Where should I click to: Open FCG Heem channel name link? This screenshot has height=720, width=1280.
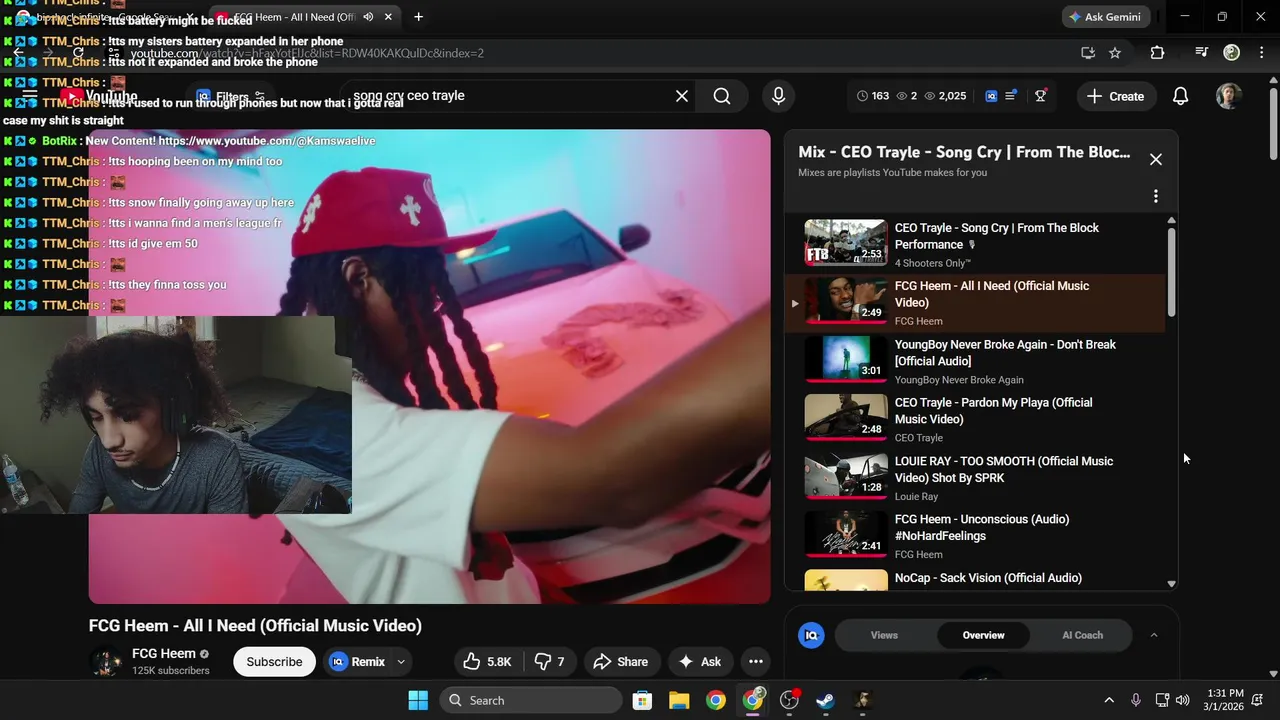[164, 653]
